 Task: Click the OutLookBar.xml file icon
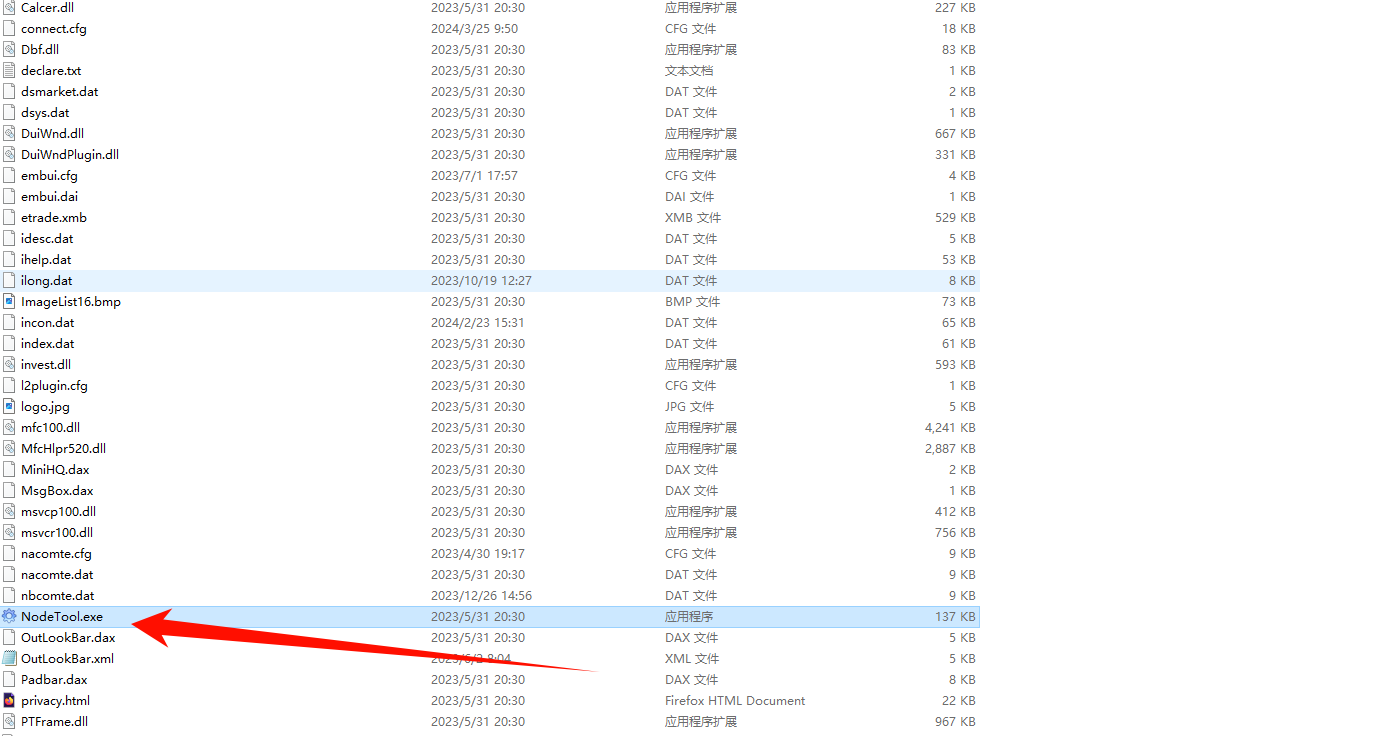point(9,659)
